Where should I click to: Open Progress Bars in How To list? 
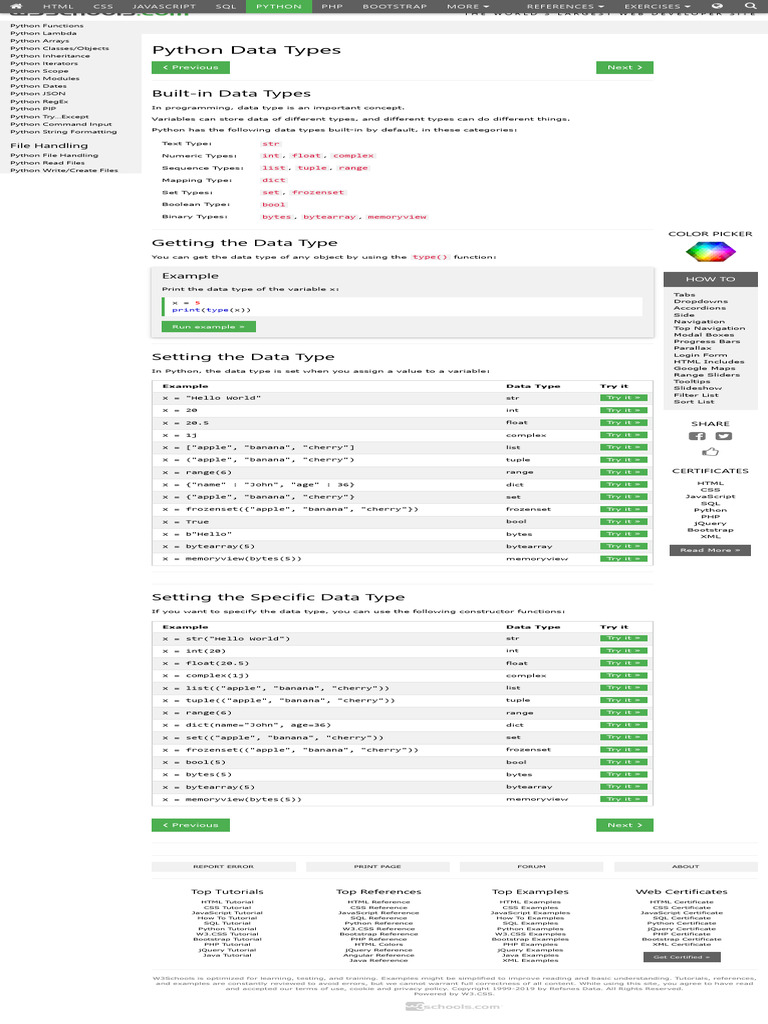tap(707, 342)
